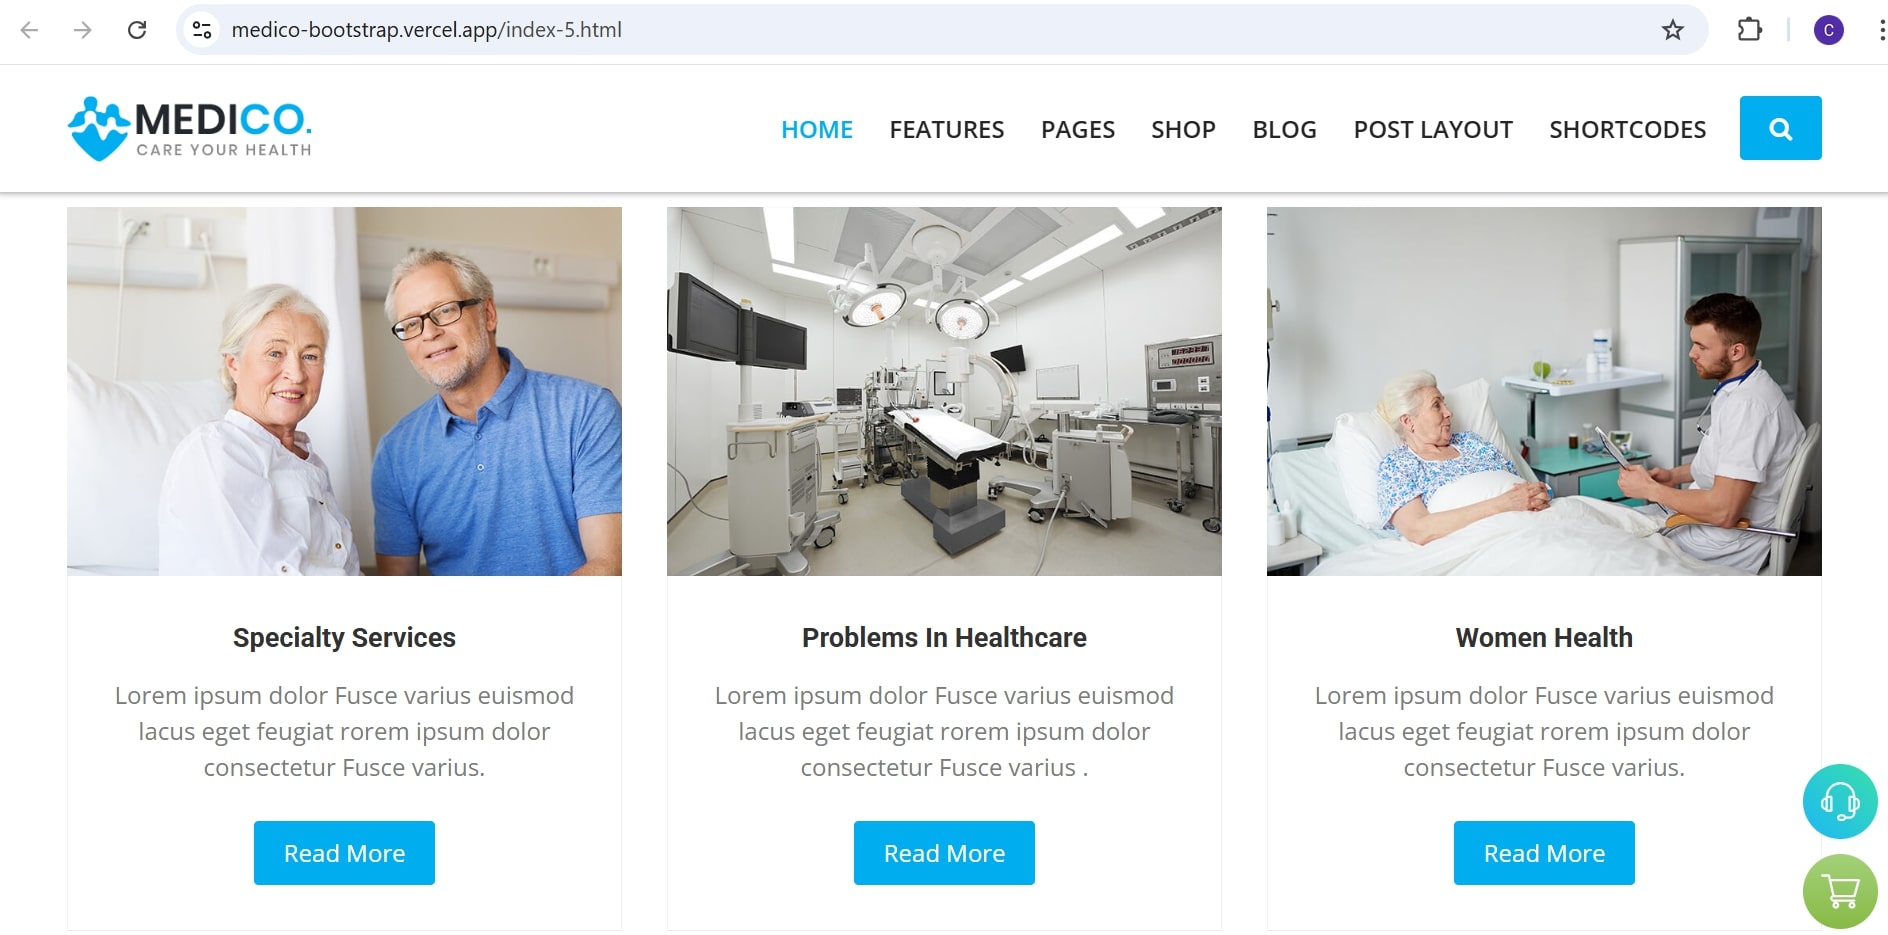The image size is (1888, 935).
Task: Open the PAGES menu
Action: tap(1078, 129)
